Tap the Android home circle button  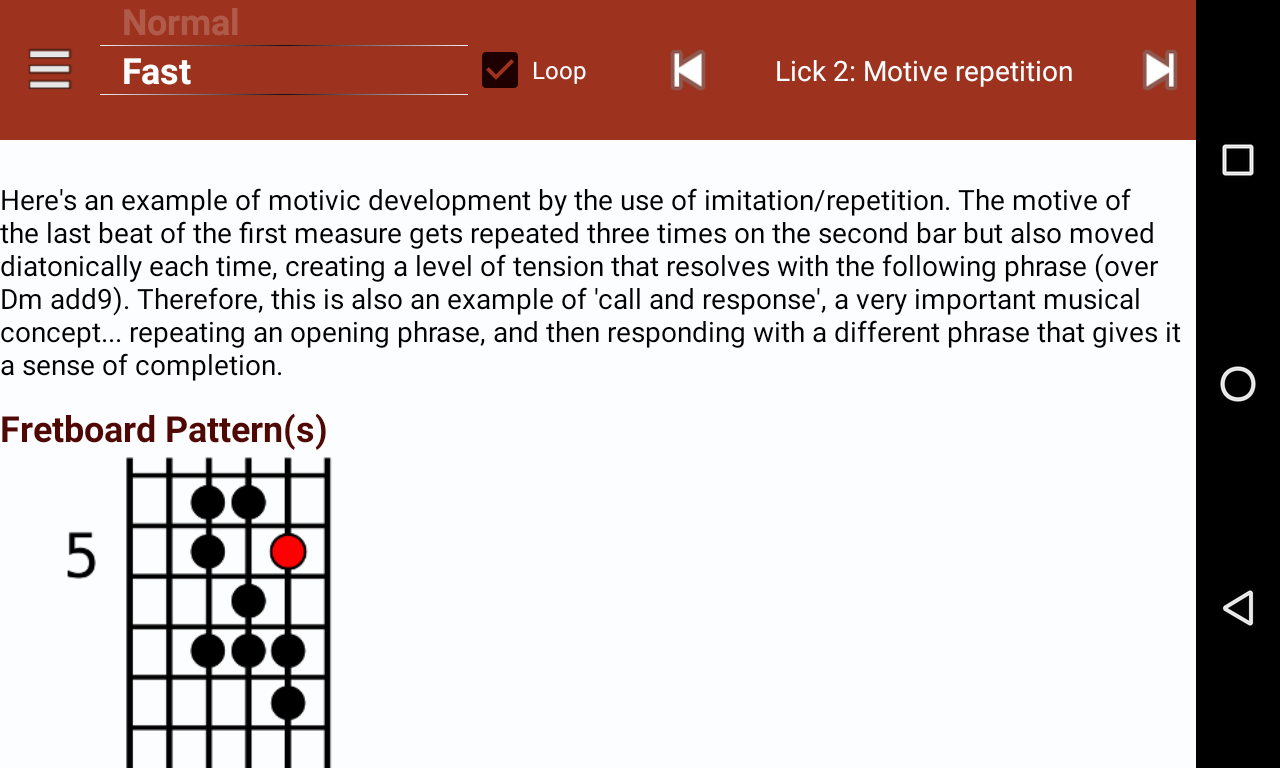click(x=1238, y=384)
